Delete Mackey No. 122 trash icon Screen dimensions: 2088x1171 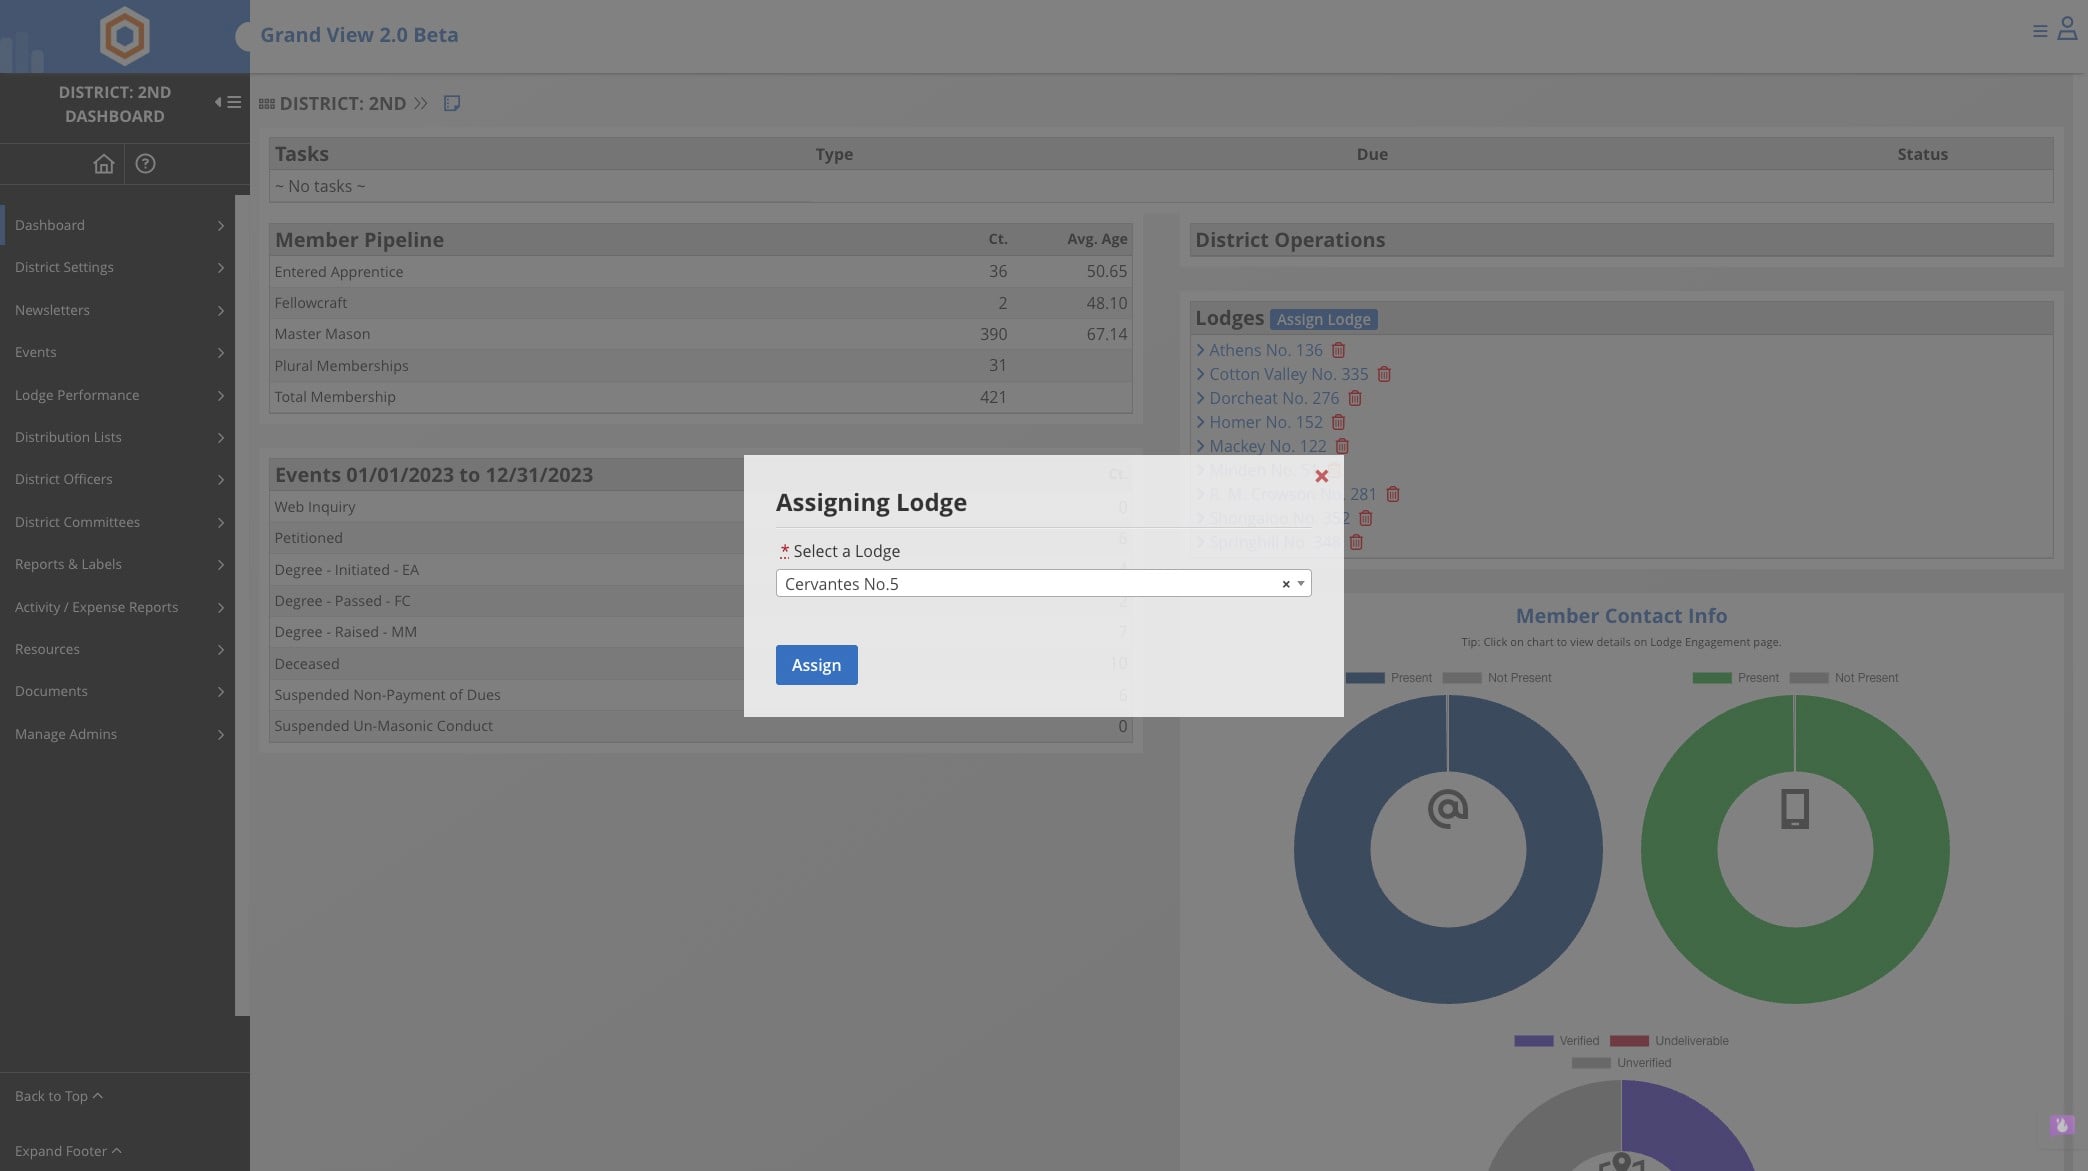coord(1342,446)
